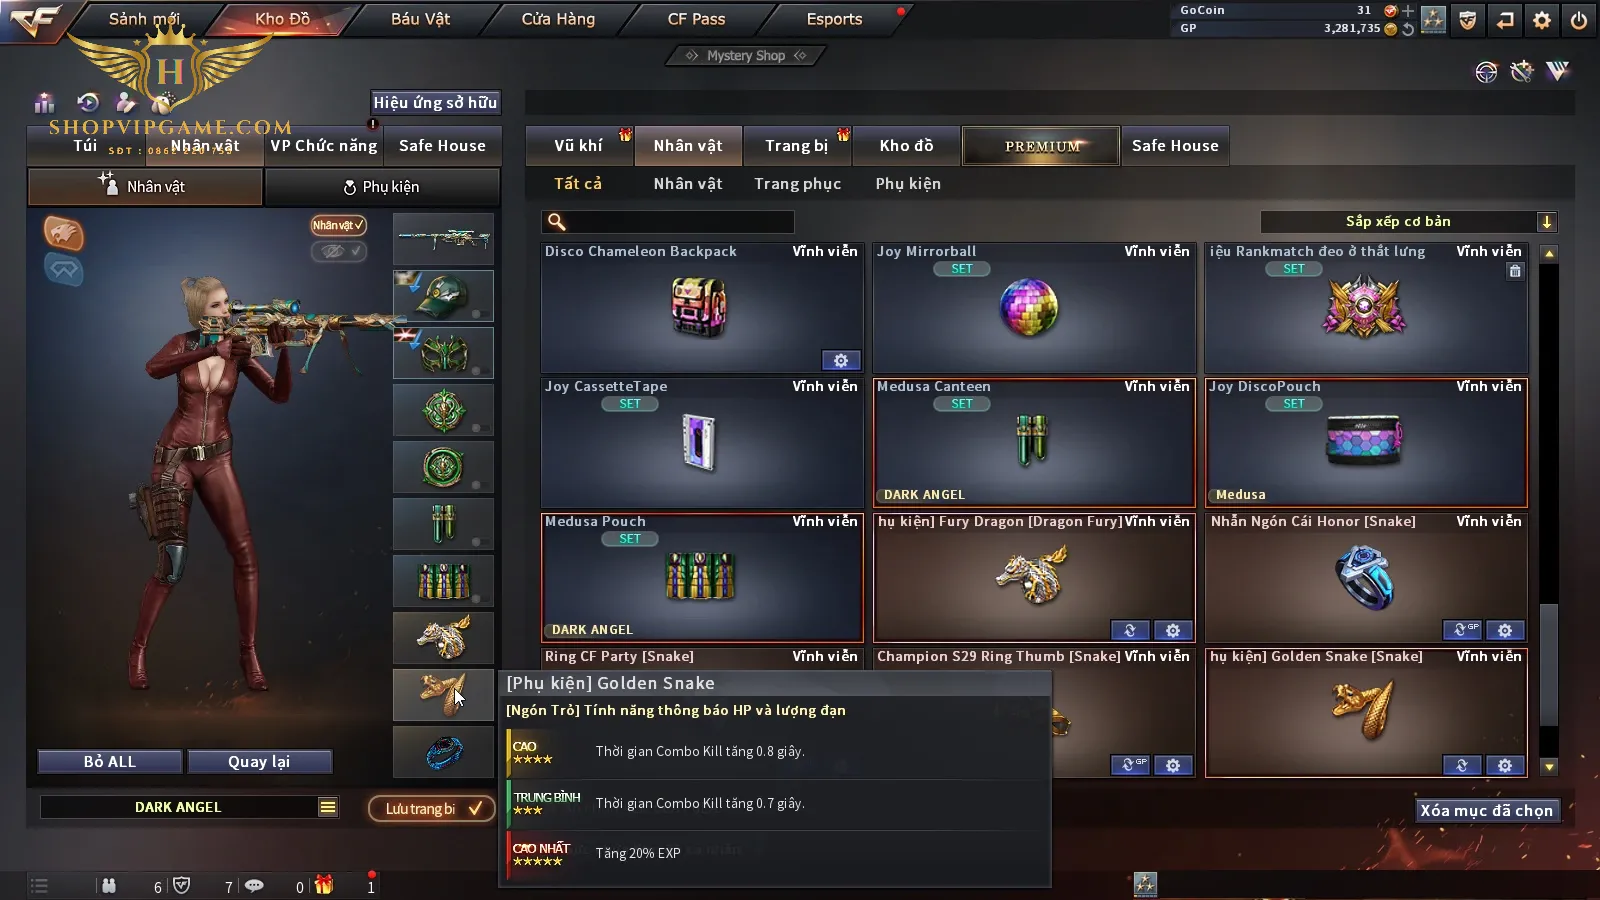Switch to the PREMIUM tab

point(1041,146)
